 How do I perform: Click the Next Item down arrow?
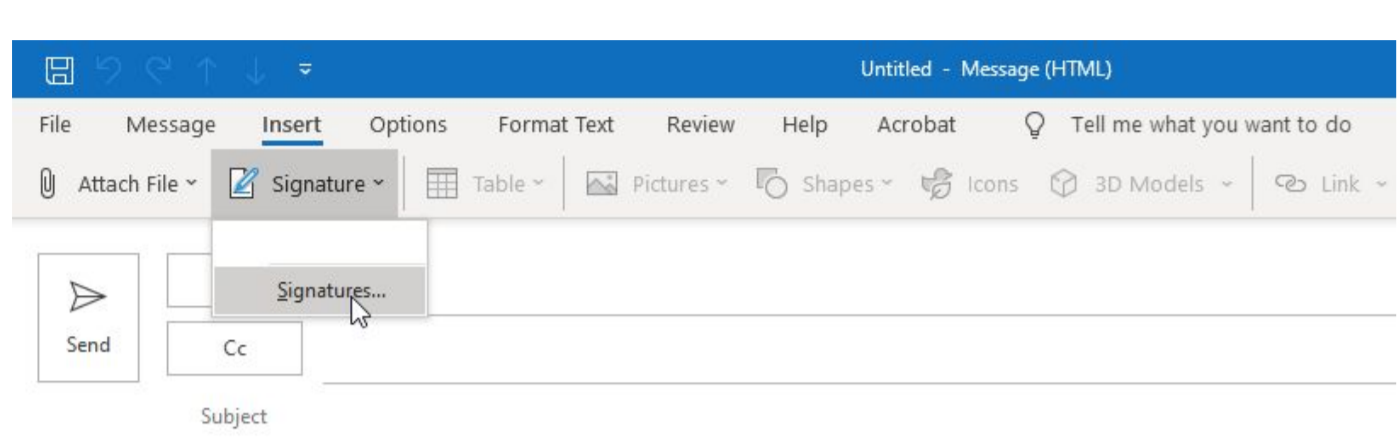(x=255, y=71)
